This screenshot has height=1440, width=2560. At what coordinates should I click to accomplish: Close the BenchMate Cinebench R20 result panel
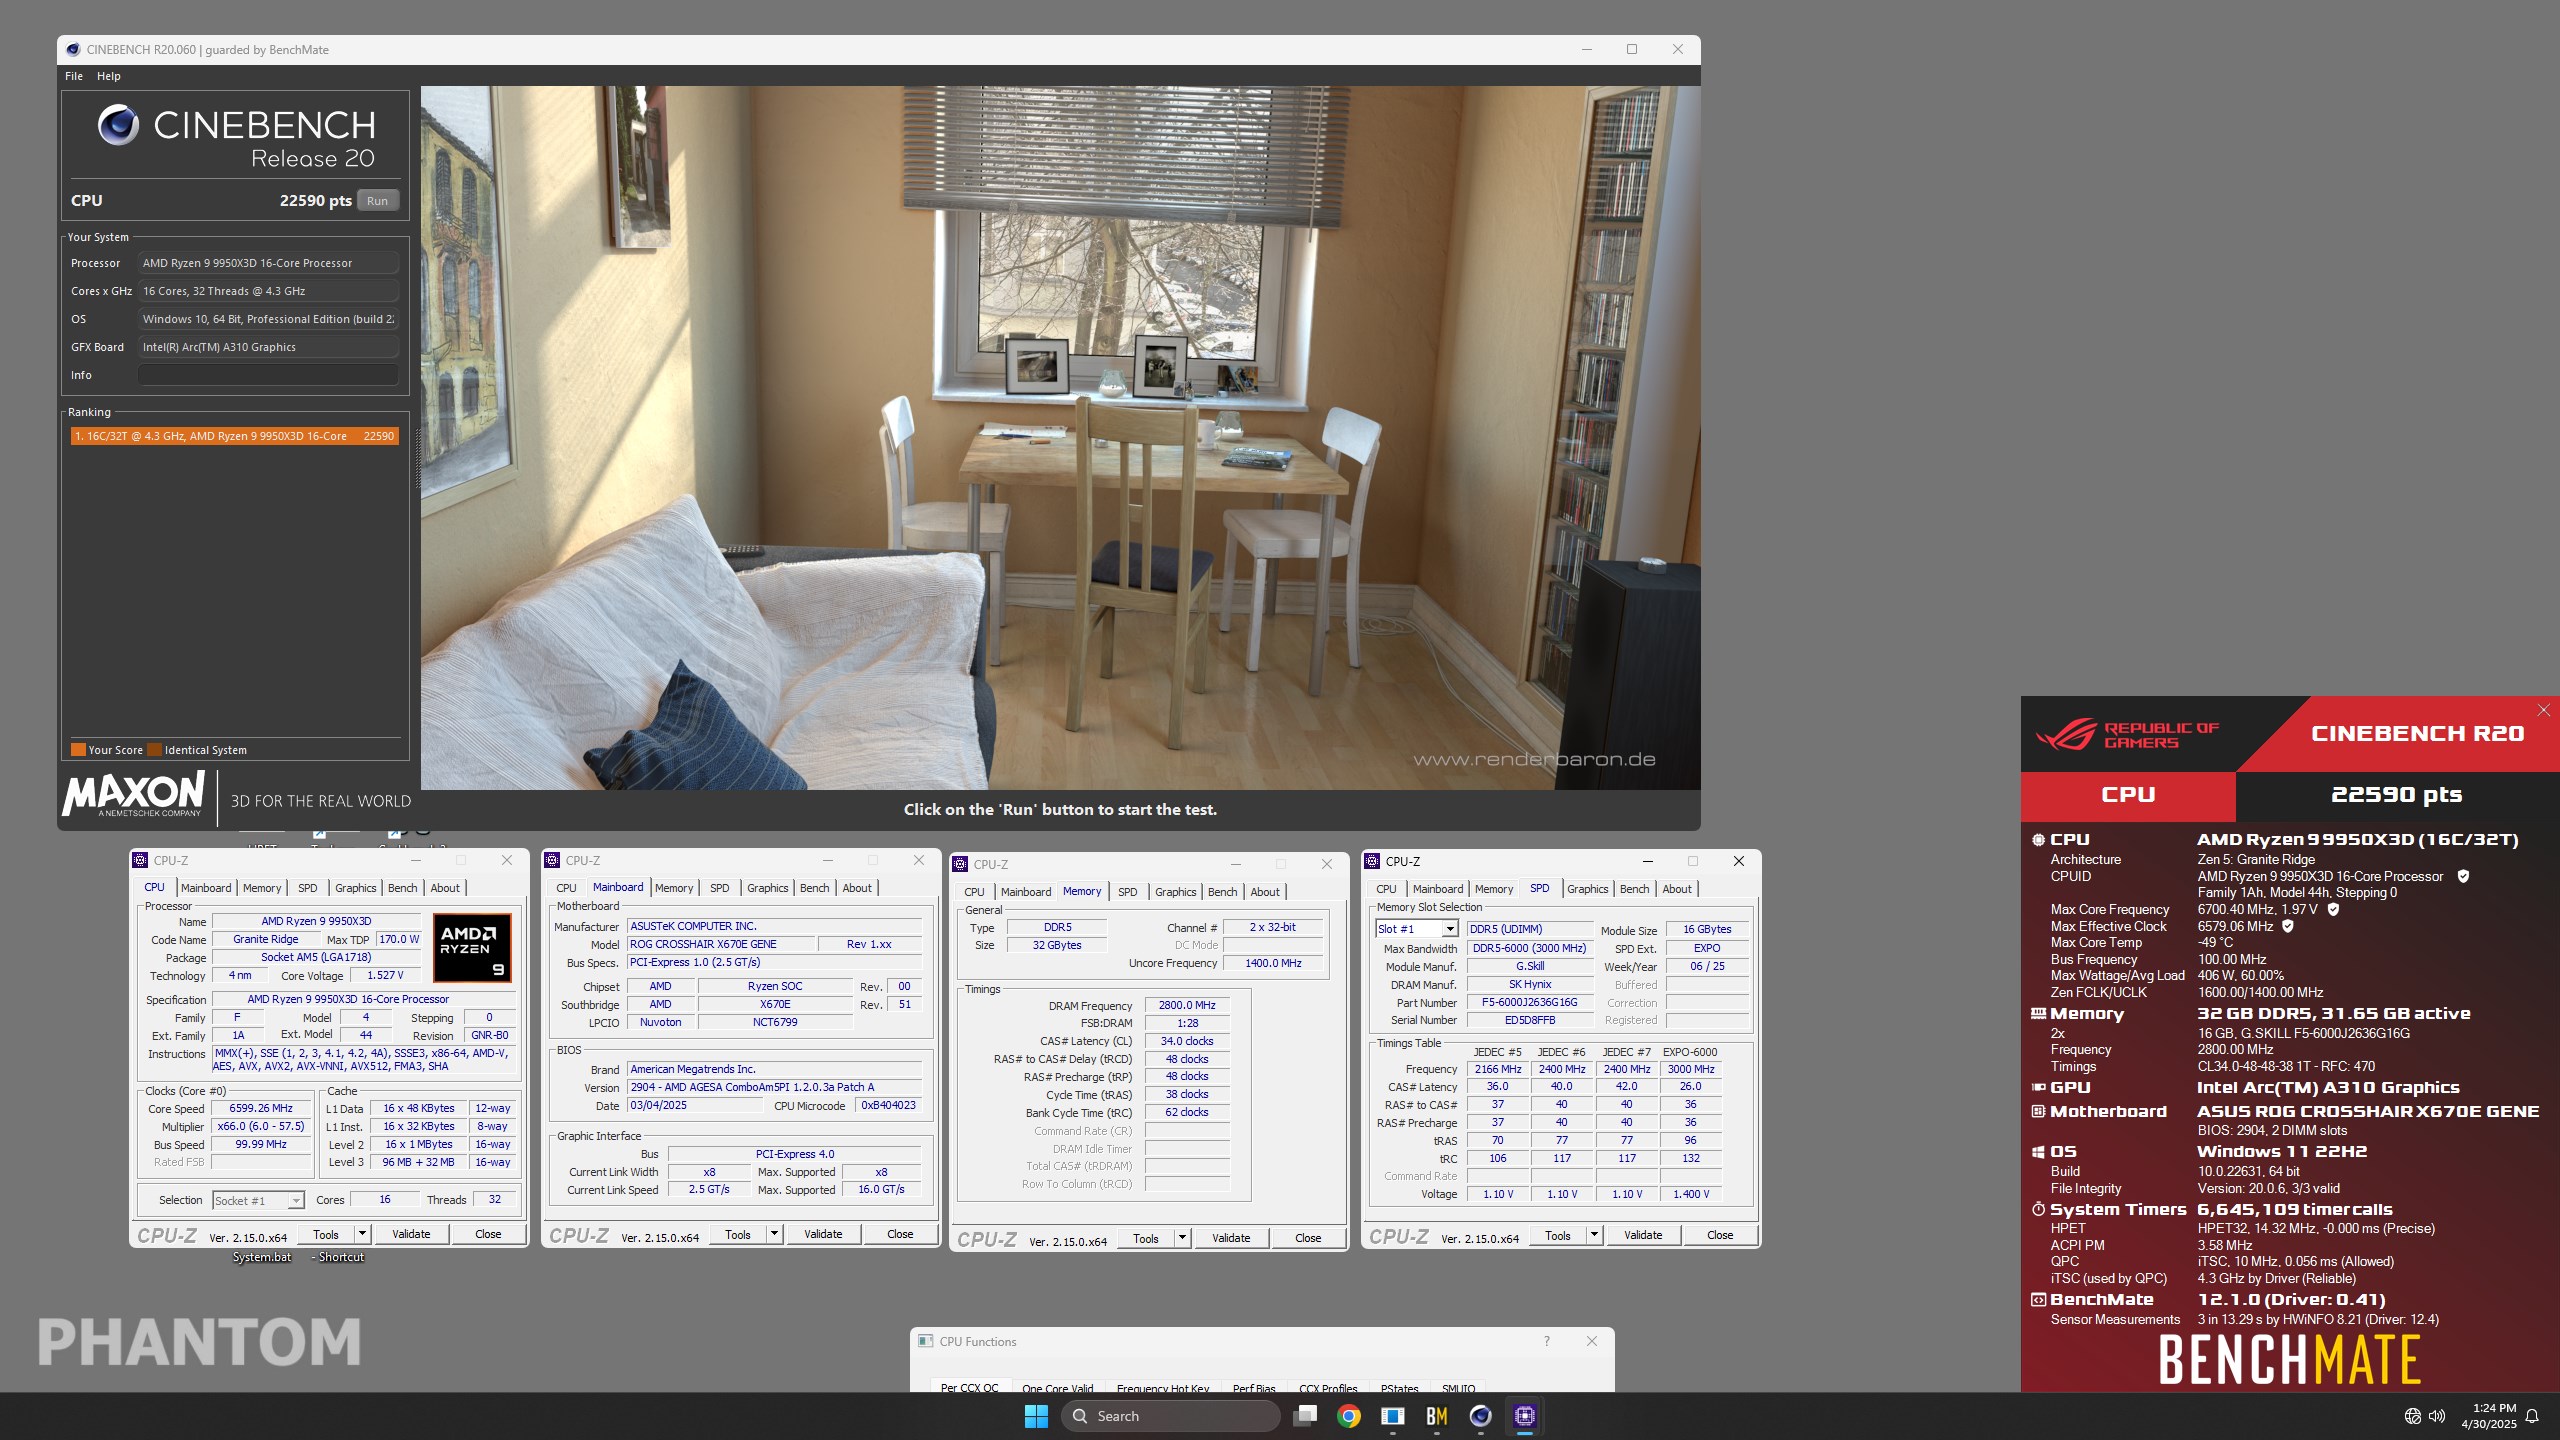pyautogui.click(x=2544, y=710)
